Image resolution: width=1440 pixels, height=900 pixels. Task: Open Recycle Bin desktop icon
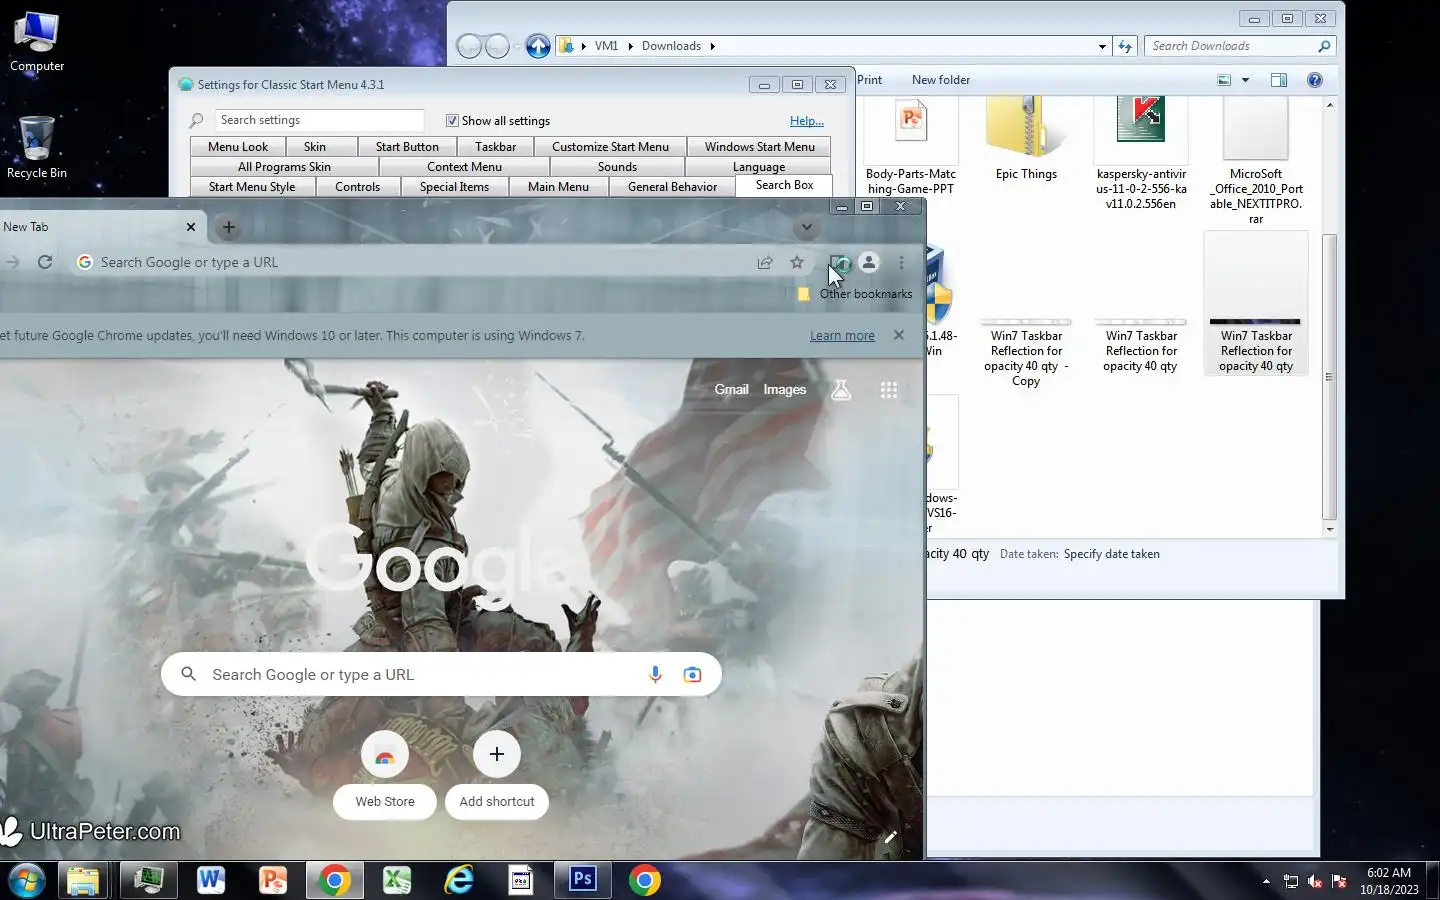coord(36,147)
